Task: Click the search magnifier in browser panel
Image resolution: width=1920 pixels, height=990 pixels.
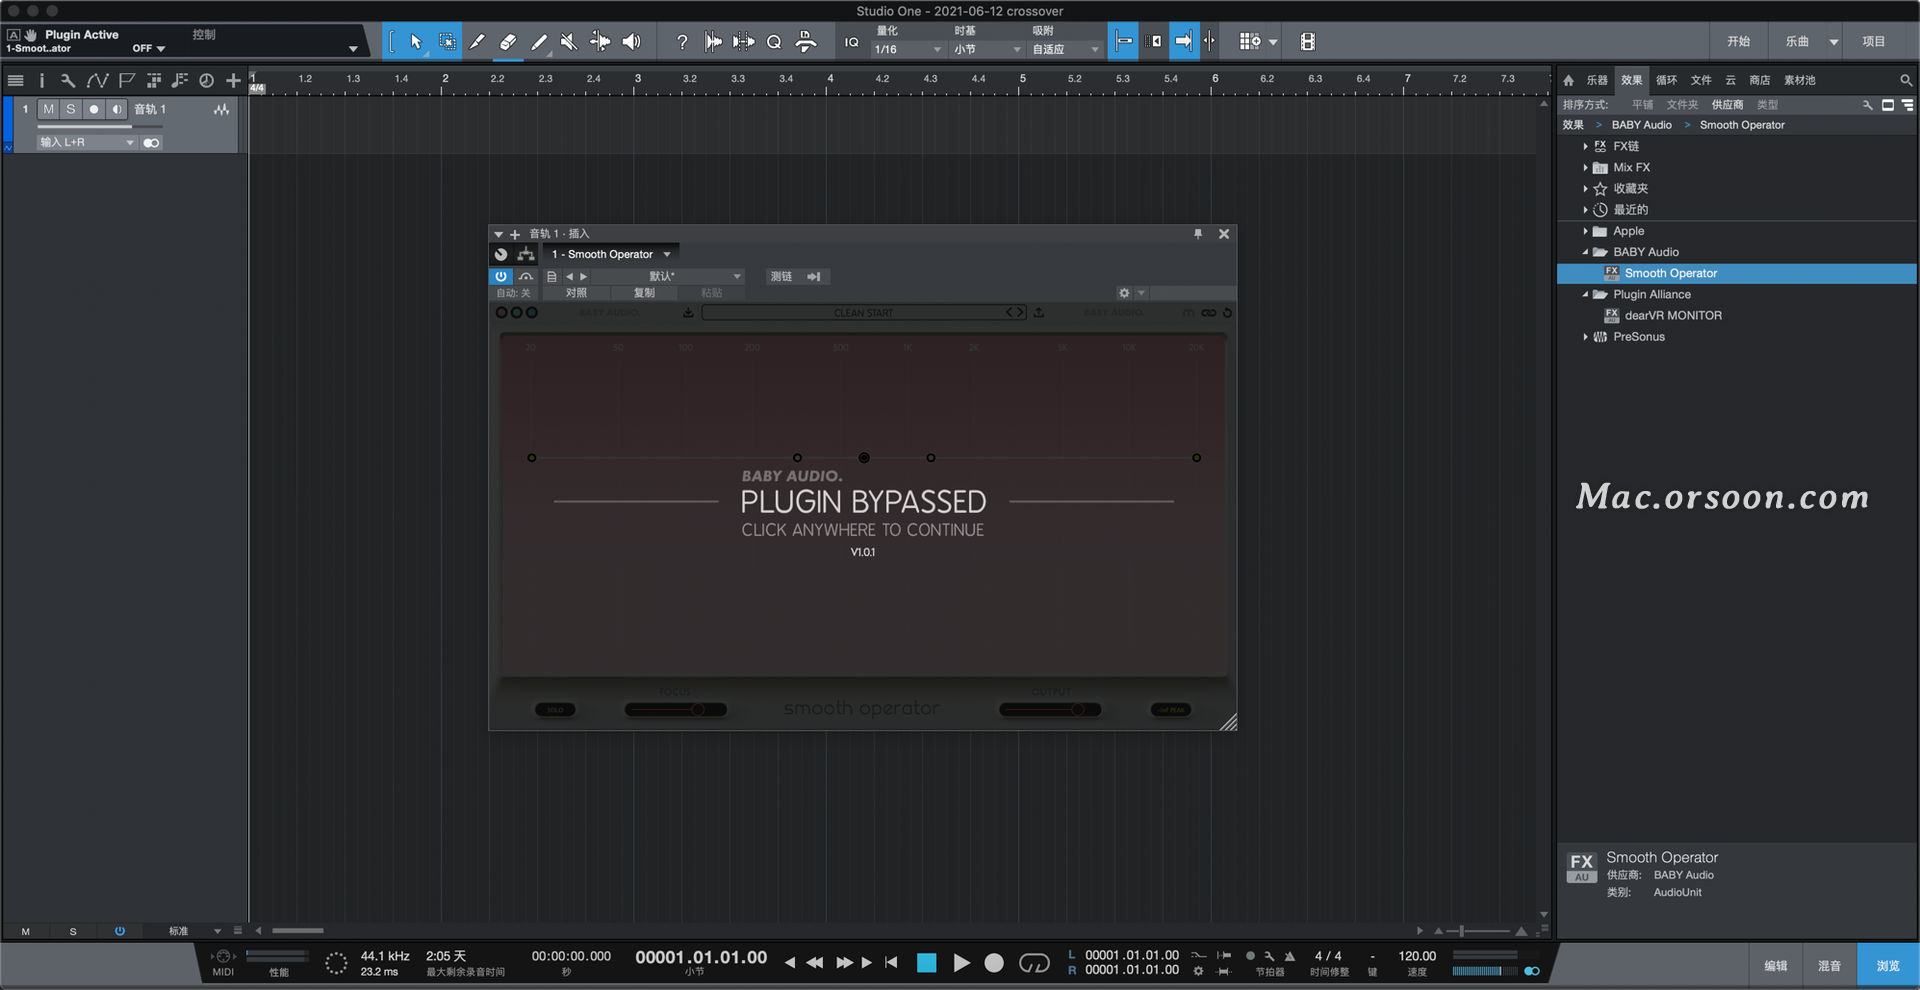Action: pyautogui.click(x=1906, y=80)
